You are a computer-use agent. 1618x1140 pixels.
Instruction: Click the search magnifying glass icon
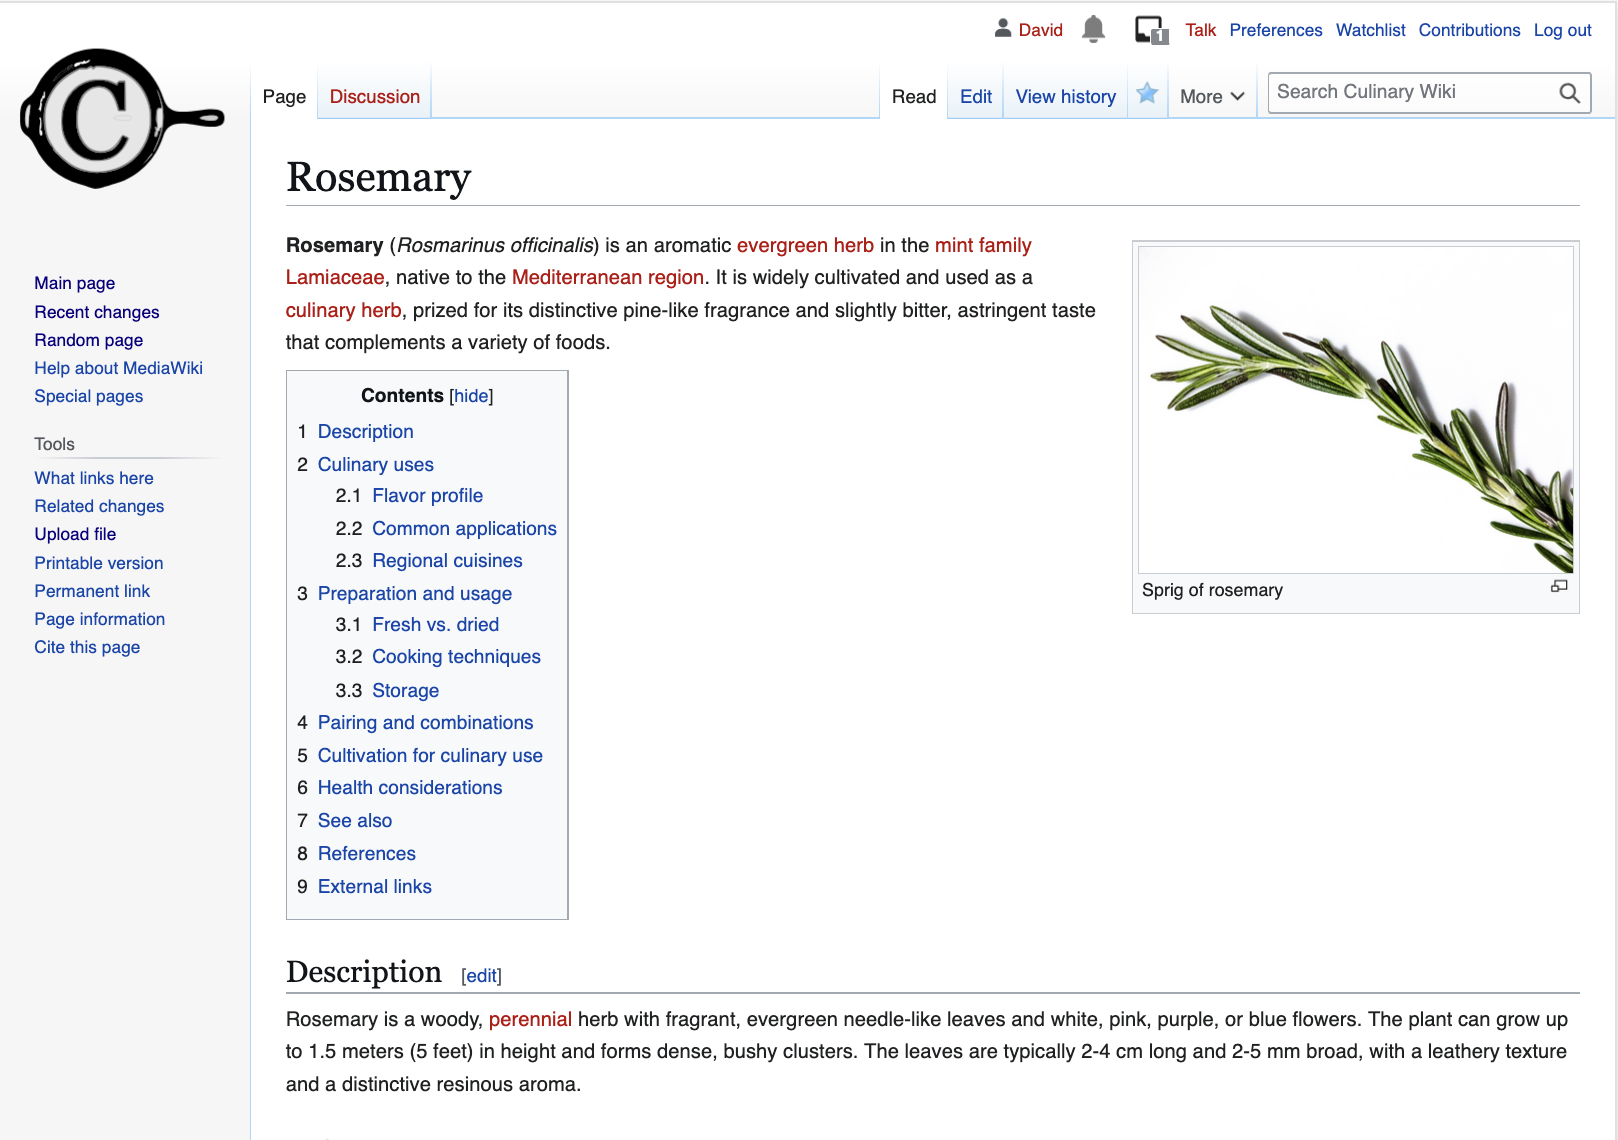click(1569, 93)
